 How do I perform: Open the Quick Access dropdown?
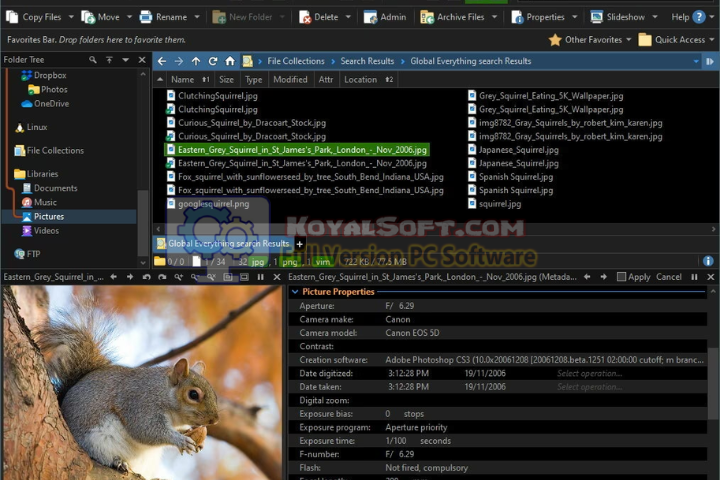676,40
